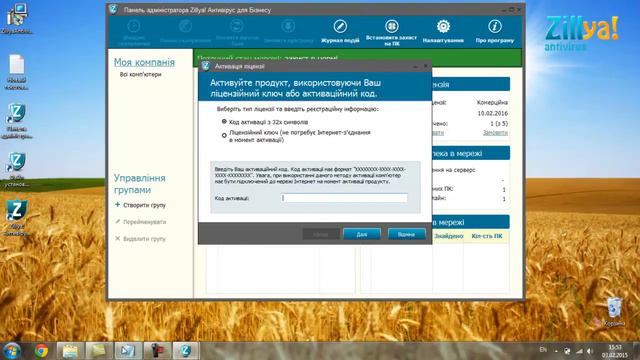640x360 pixels.
Task: Click the network signal tray icon
Action: tap(579, 351)
